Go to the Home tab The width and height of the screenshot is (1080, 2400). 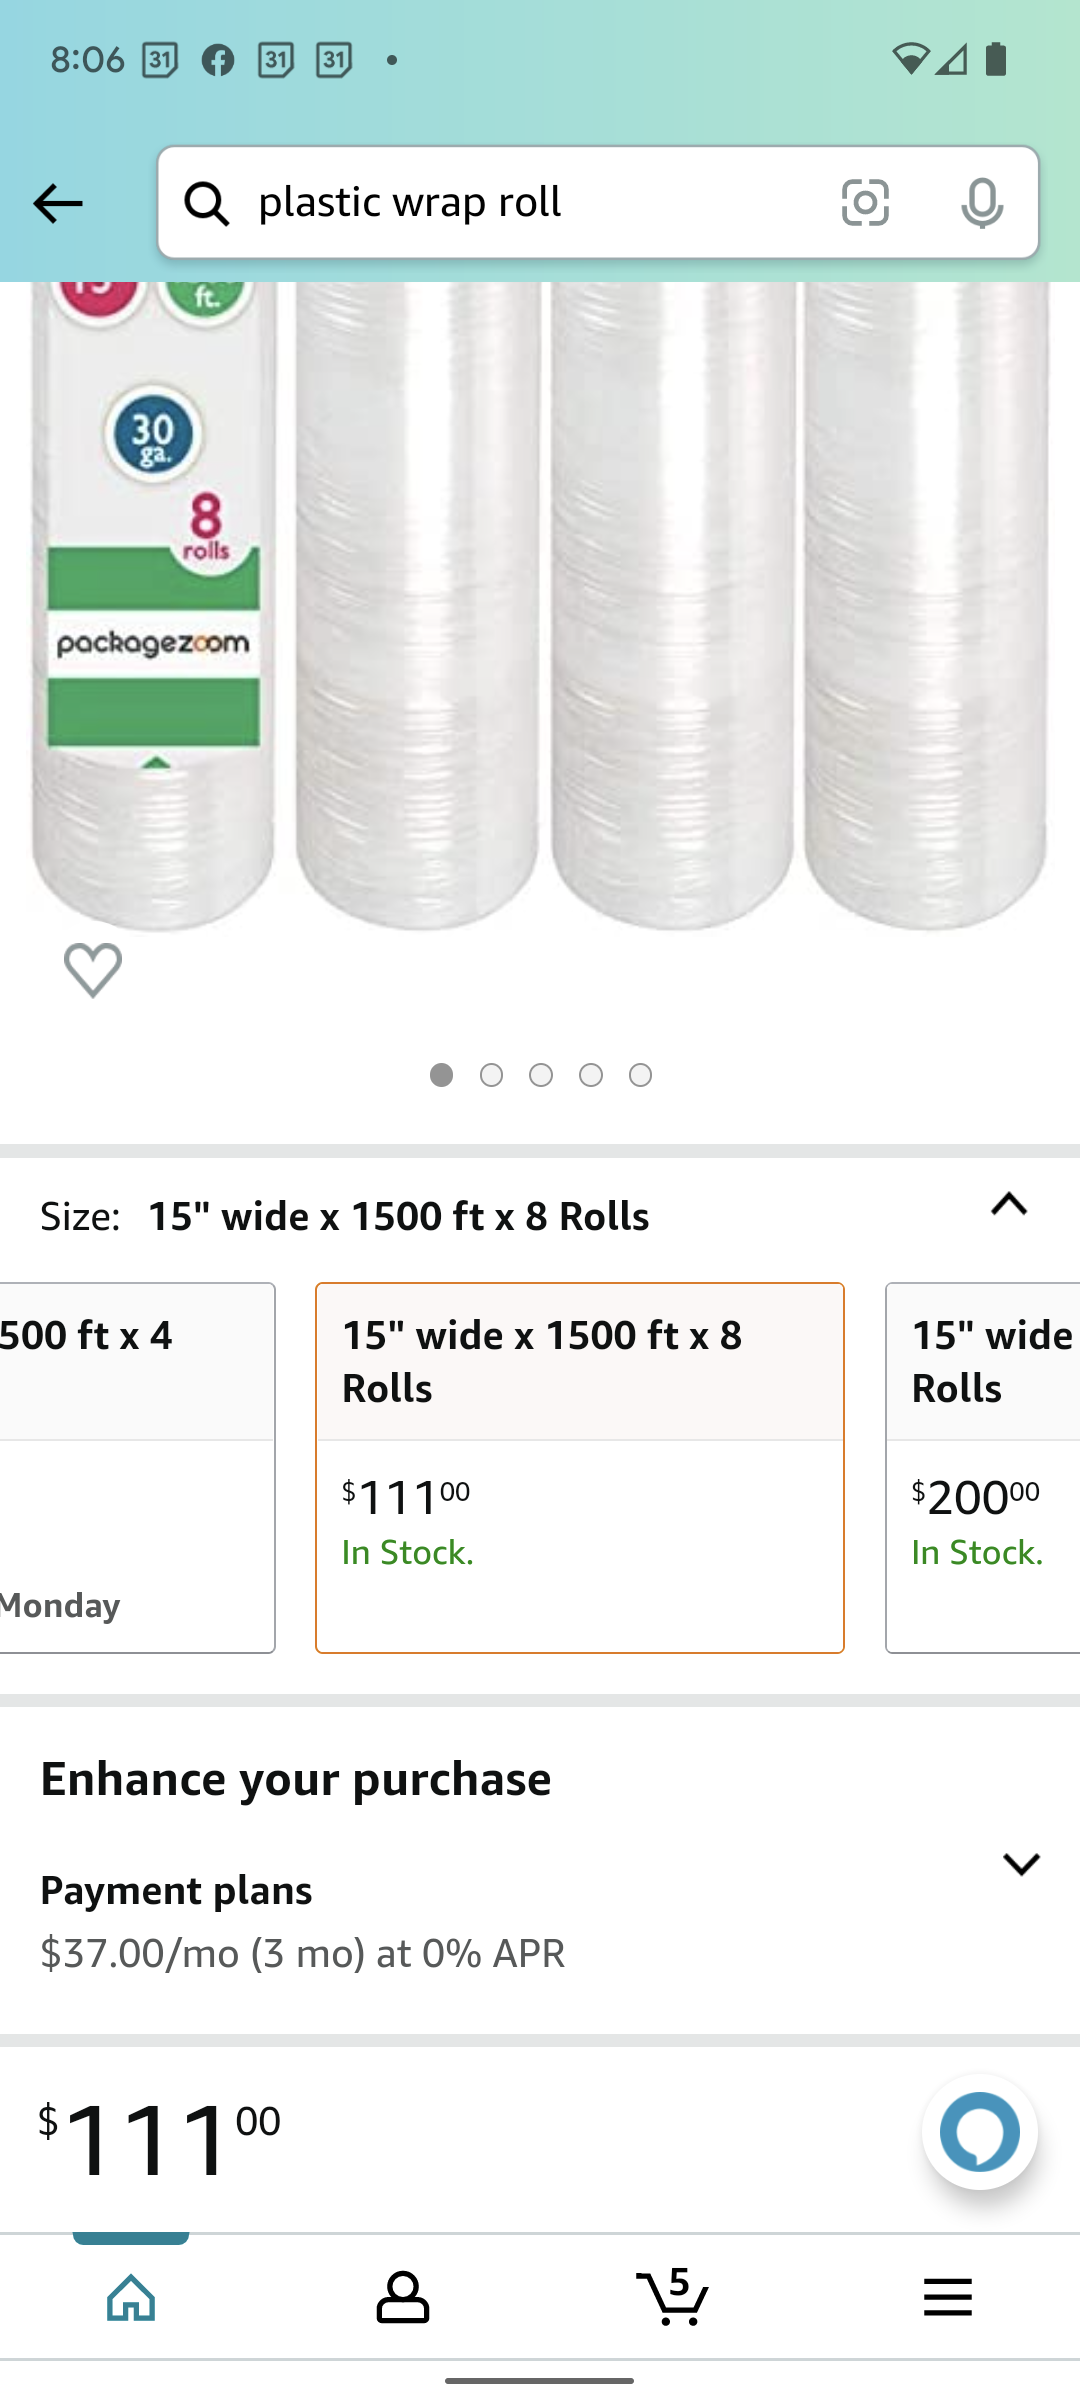tap(132, 2297)
